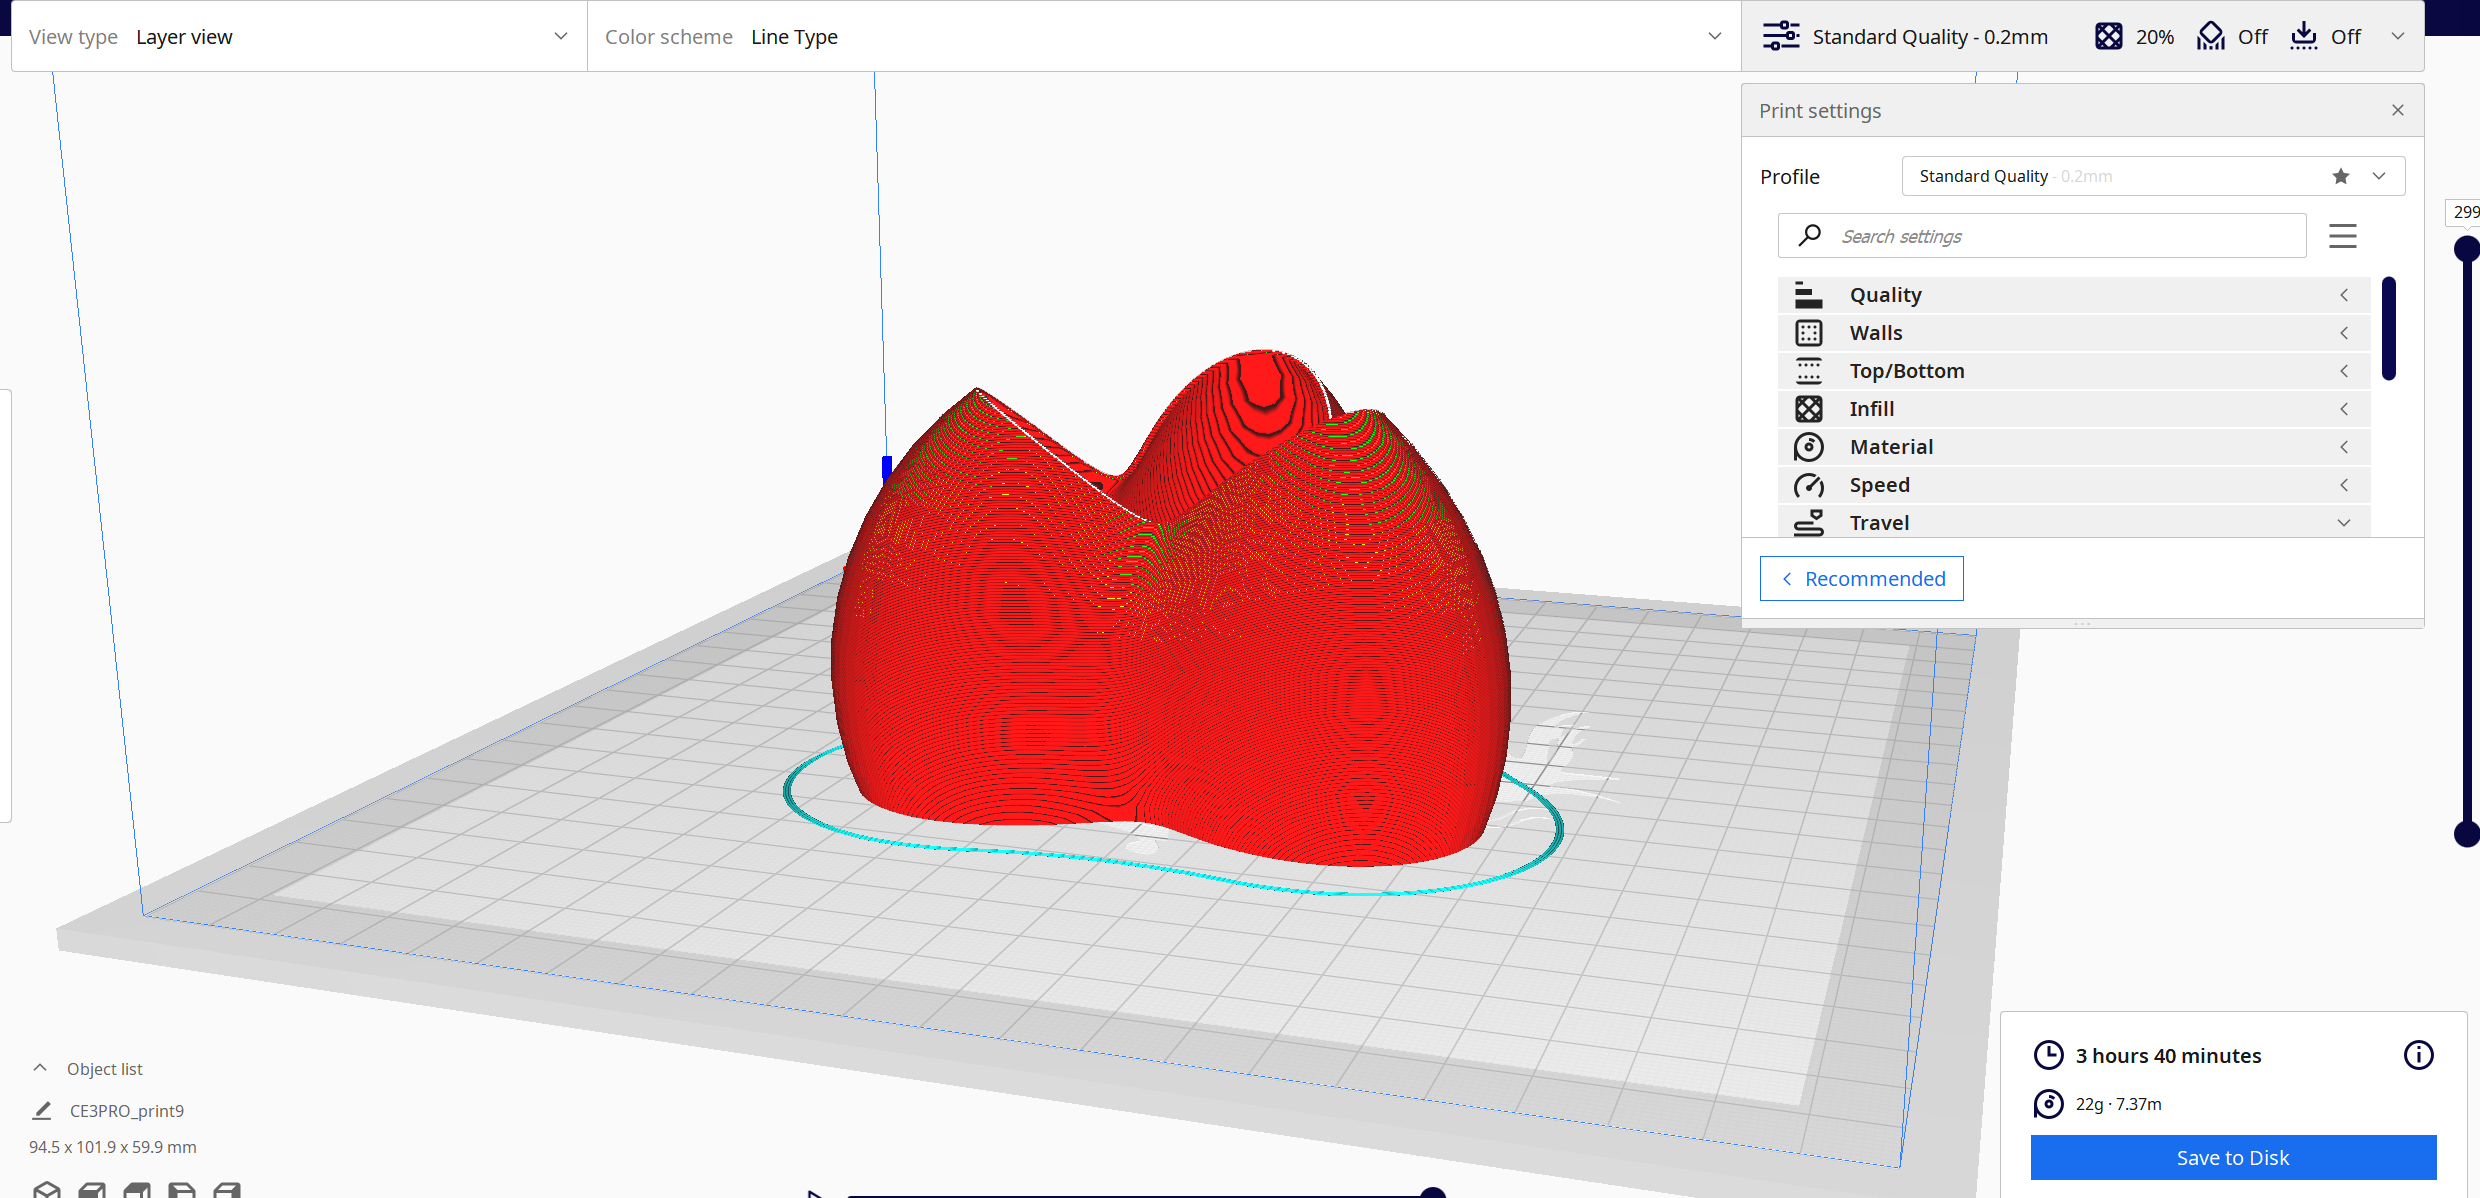The height and width of the screenshot is (1198, 2480).
Task: Click the 20% infill density icon
Action: [2108, 37]
